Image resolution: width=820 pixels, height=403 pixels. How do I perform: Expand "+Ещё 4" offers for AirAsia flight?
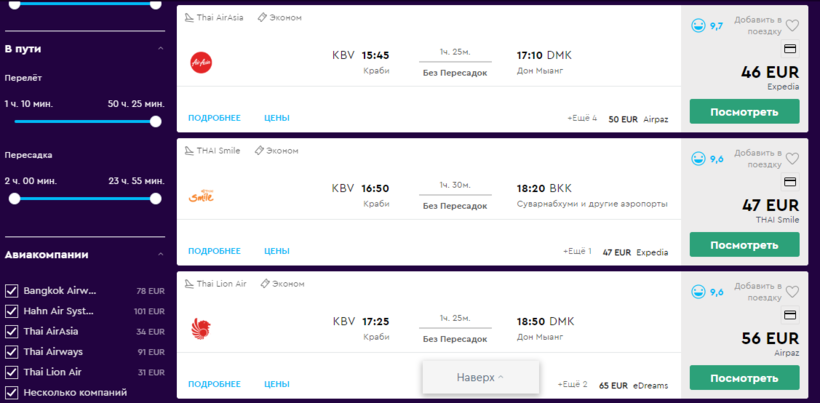click(581, 118)
